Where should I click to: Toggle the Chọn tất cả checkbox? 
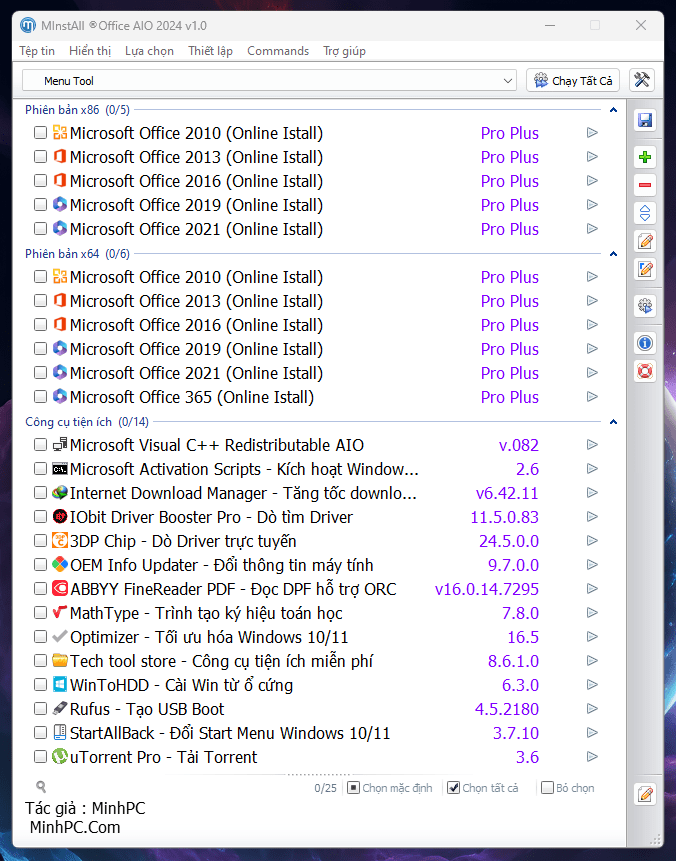(x=453, y=788)
